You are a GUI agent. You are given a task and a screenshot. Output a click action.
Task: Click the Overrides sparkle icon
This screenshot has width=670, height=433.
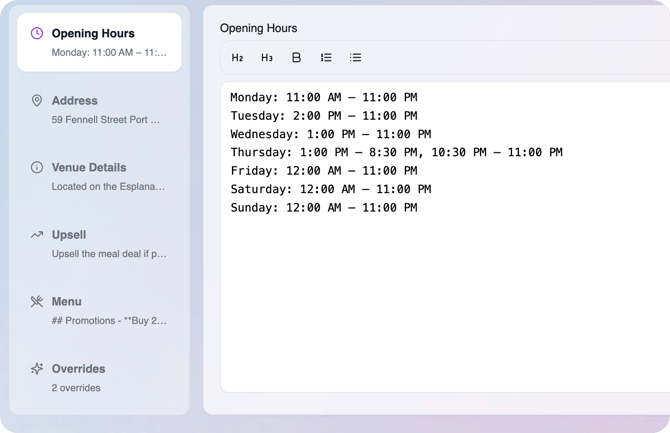37,368
